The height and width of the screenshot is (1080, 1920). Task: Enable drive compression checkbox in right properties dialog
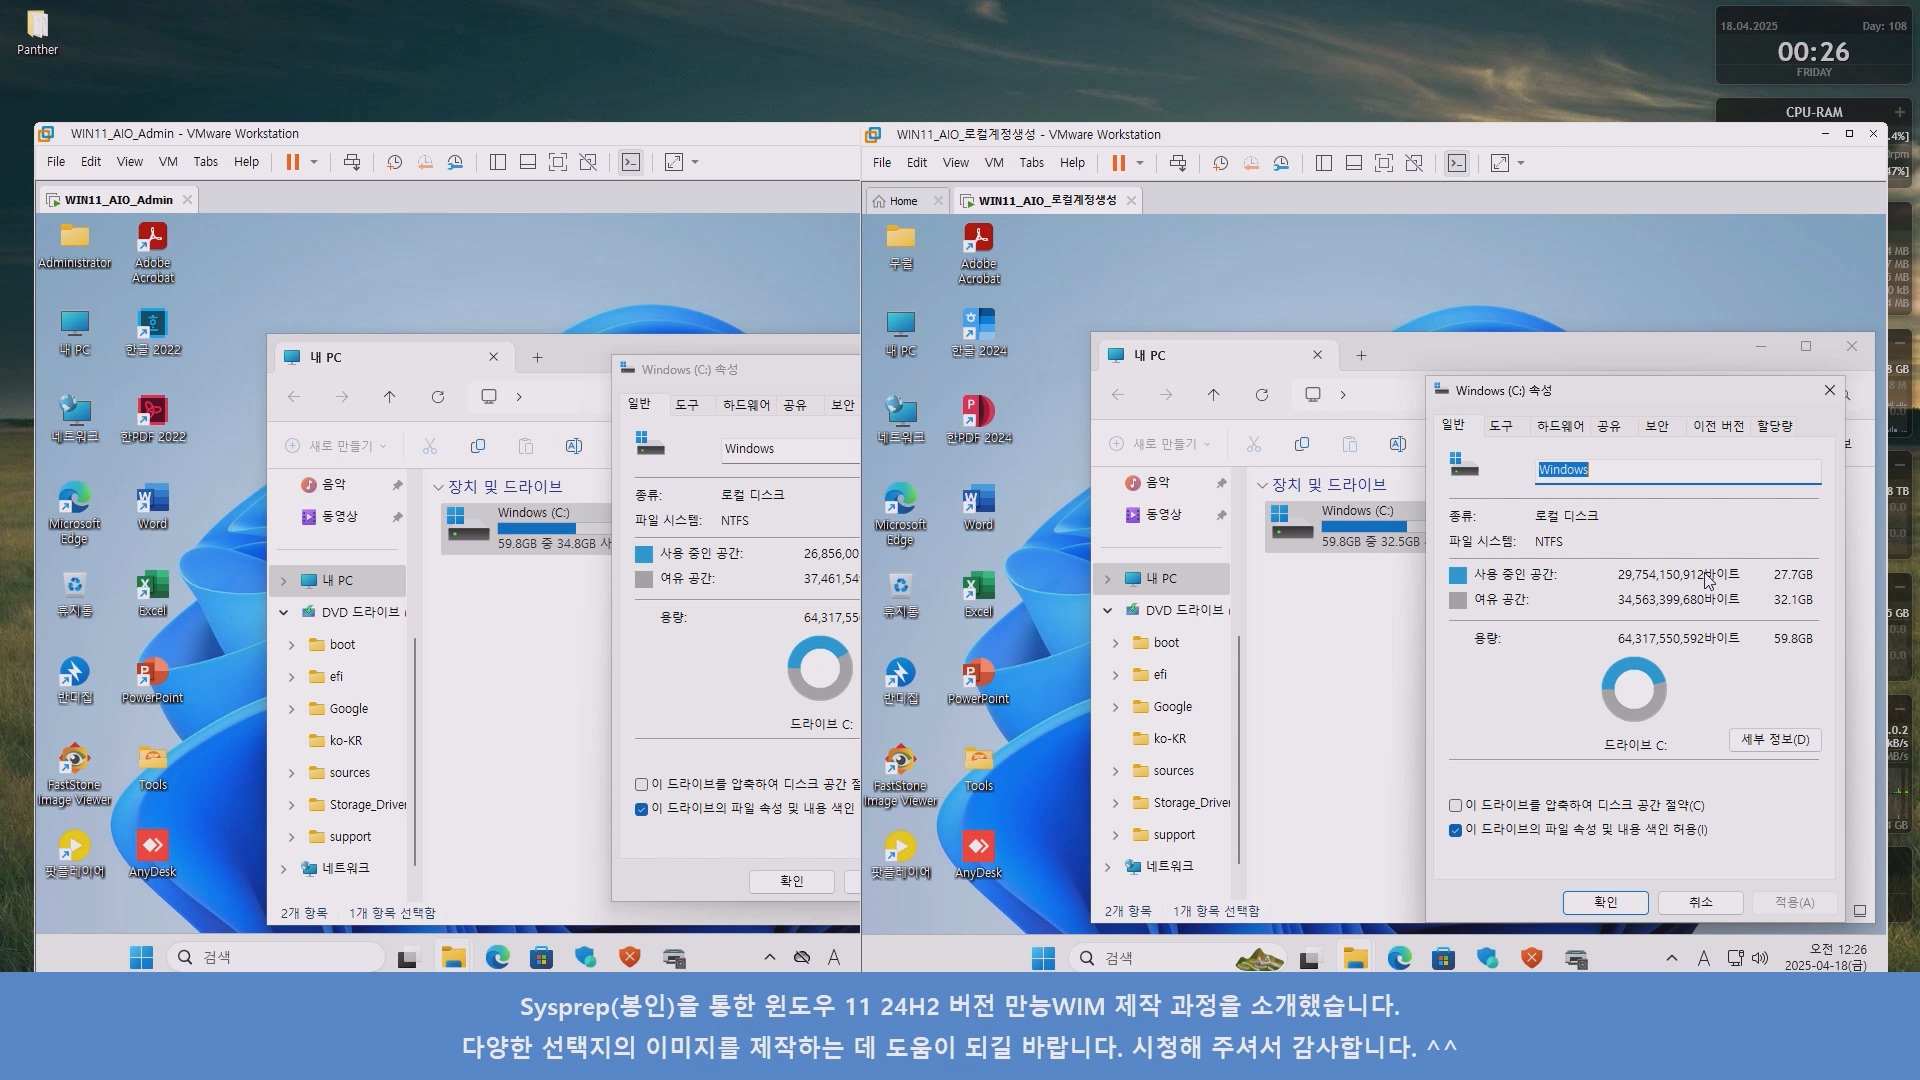tap(1455, 805)
